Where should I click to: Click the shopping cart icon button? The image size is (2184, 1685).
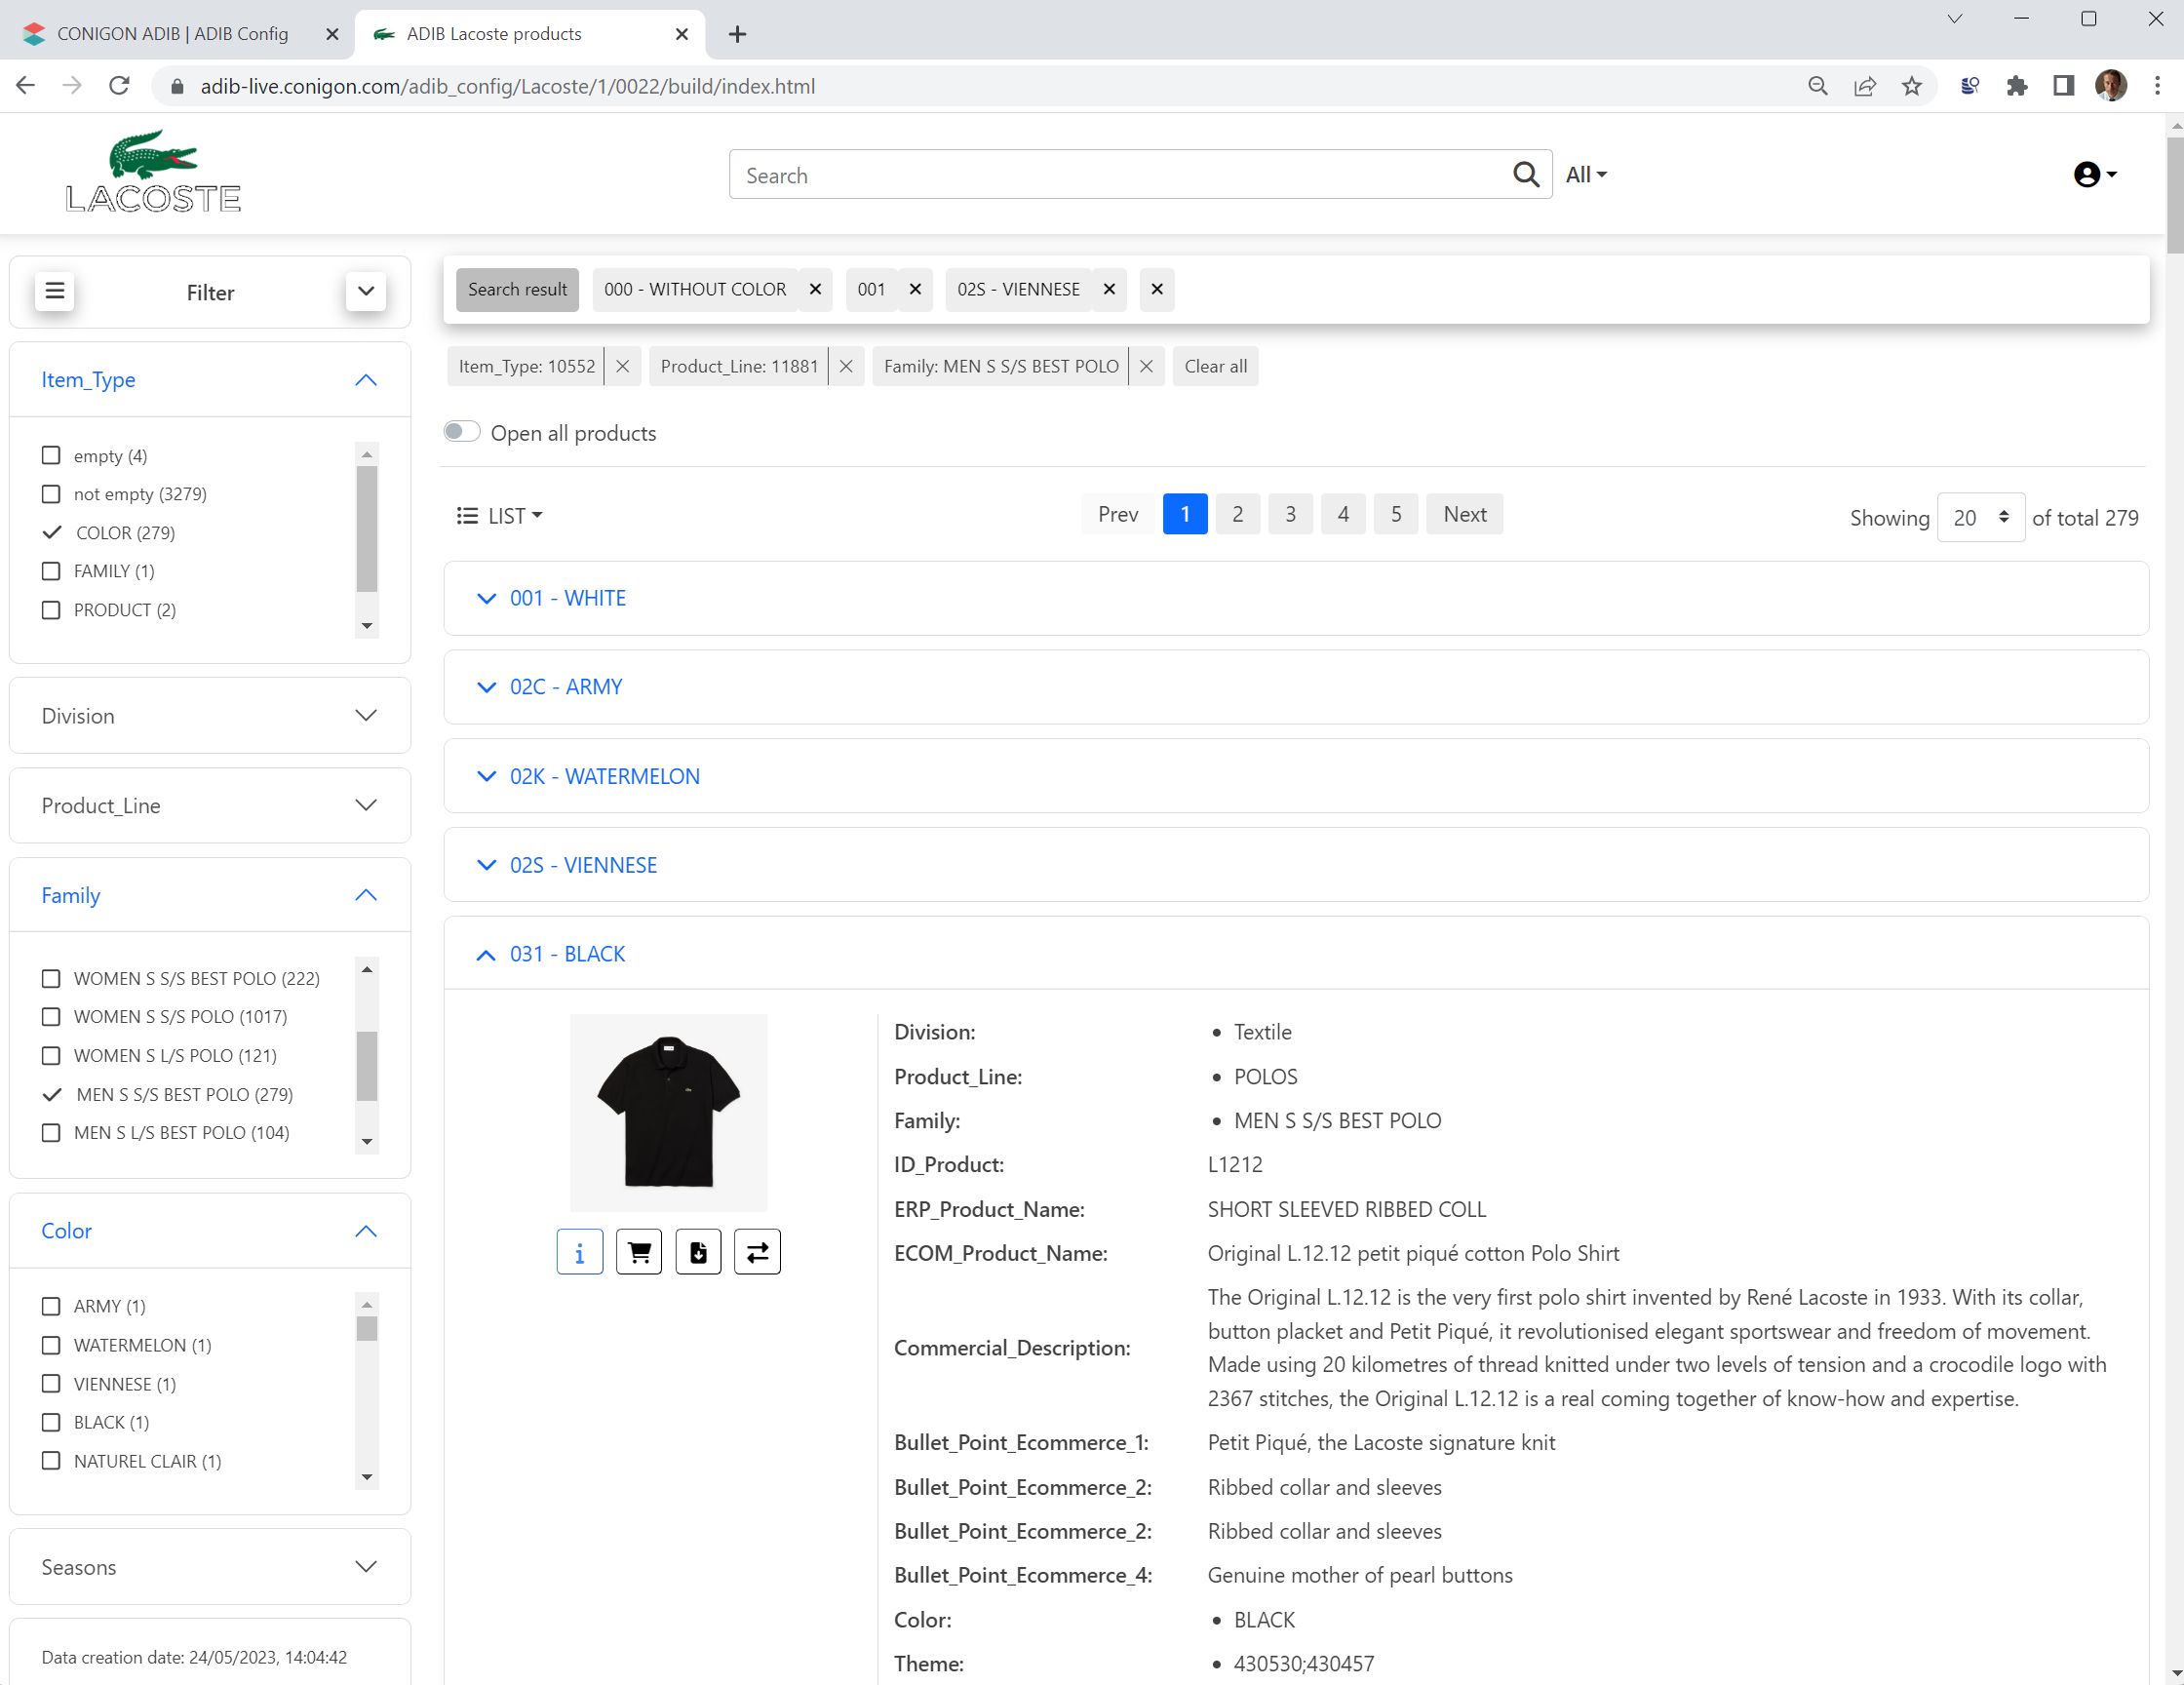[x=639, y=1252]
